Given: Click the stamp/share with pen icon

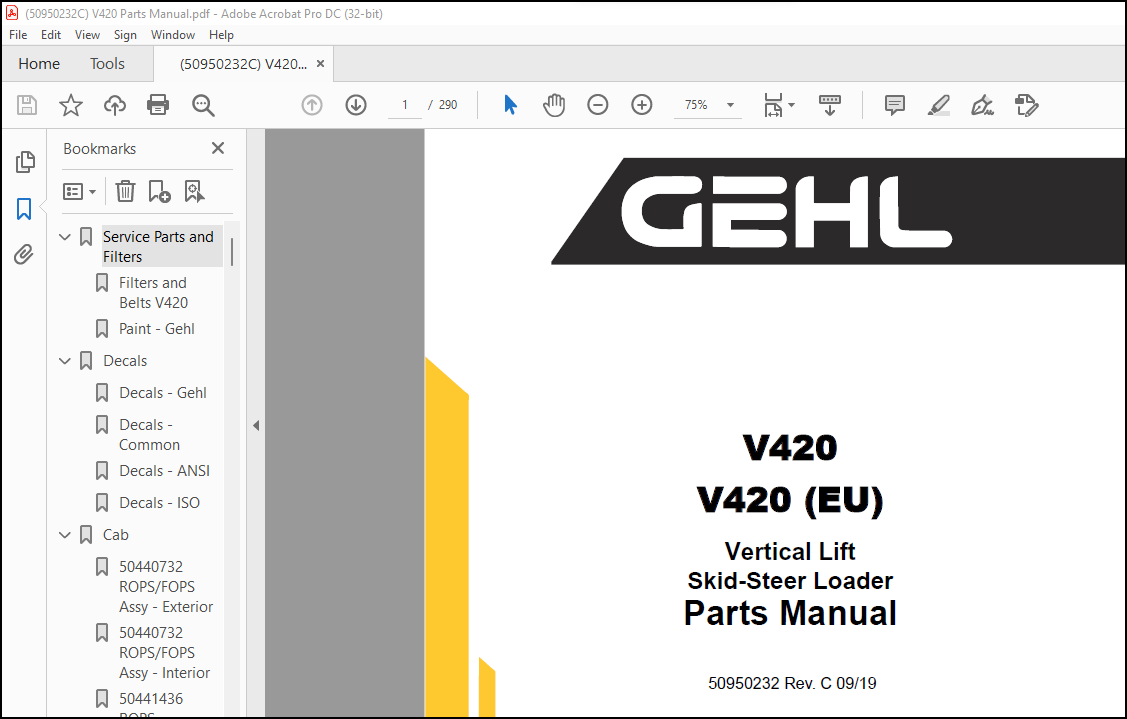Looking at the screenshot, I should coord(1026,105).
